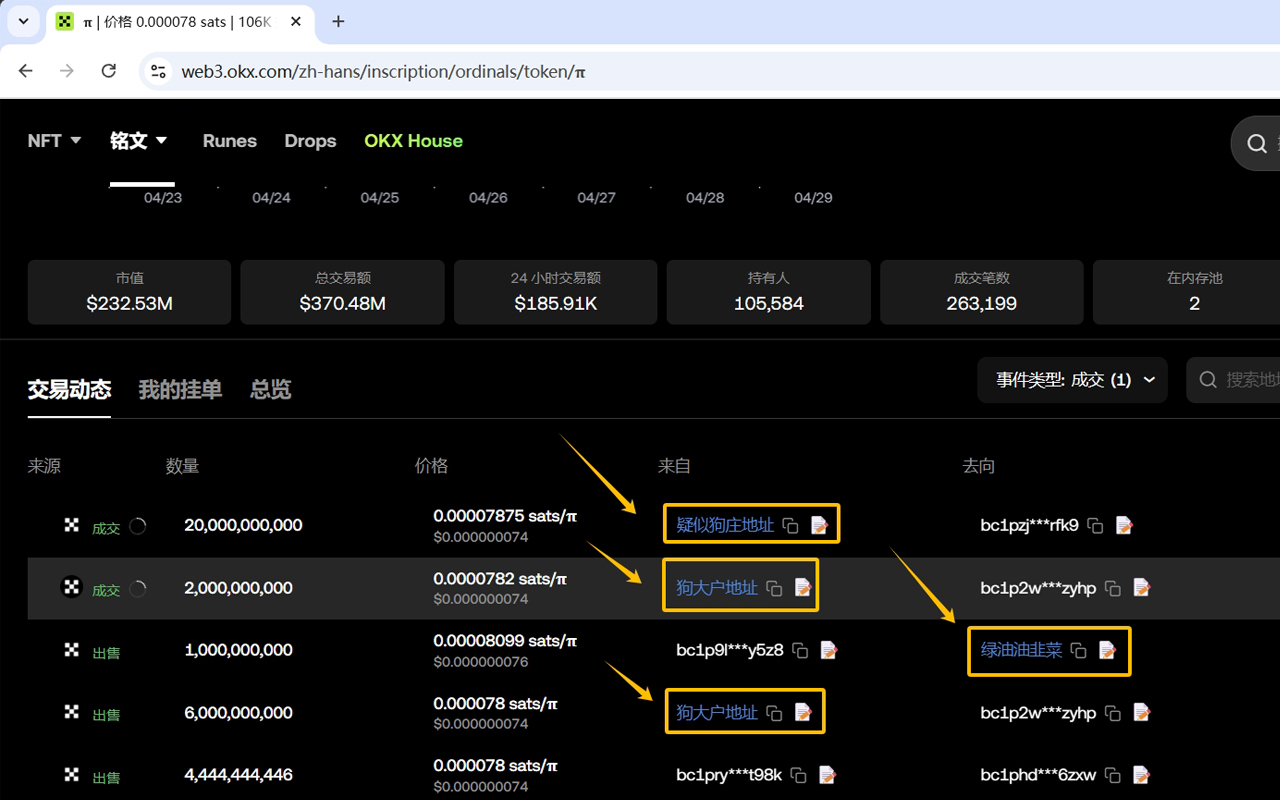The height and width of the screenshot is (800, 1280).
Task: Switch to the 总览 tab
Action: [x=270, y=390]
